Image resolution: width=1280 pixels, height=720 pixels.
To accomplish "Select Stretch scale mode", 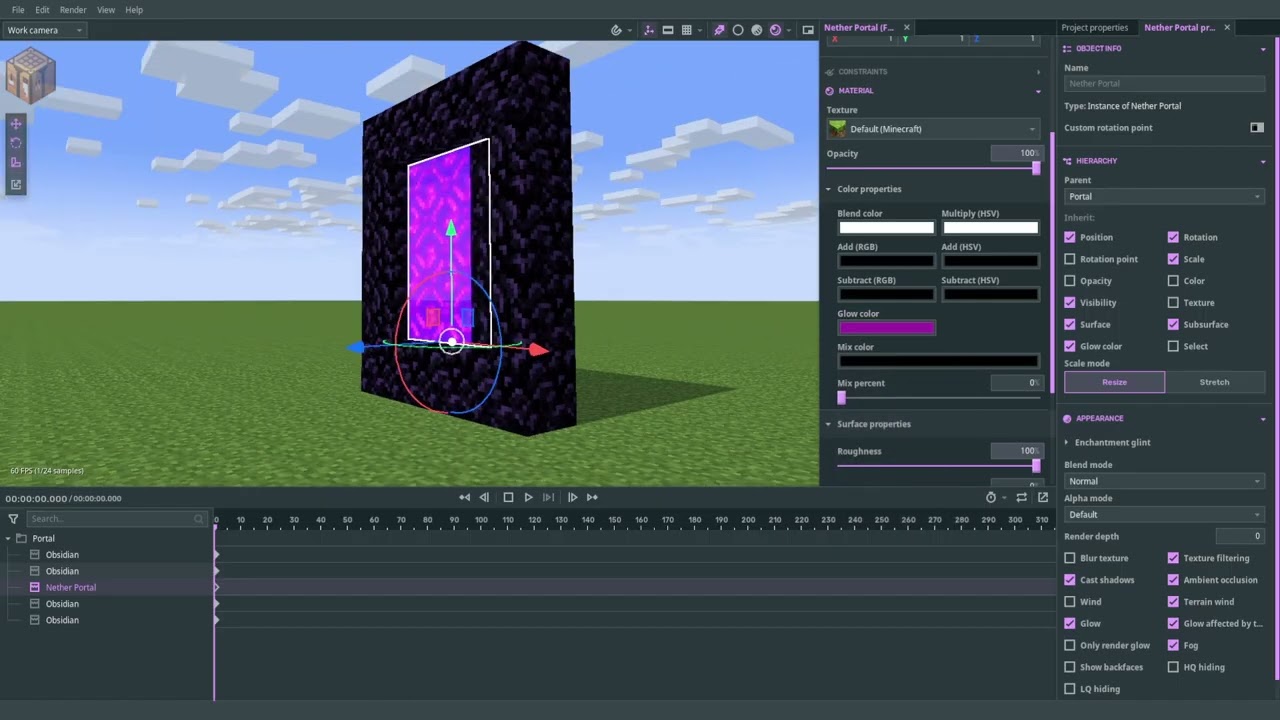I will (x=1215, y=382).
